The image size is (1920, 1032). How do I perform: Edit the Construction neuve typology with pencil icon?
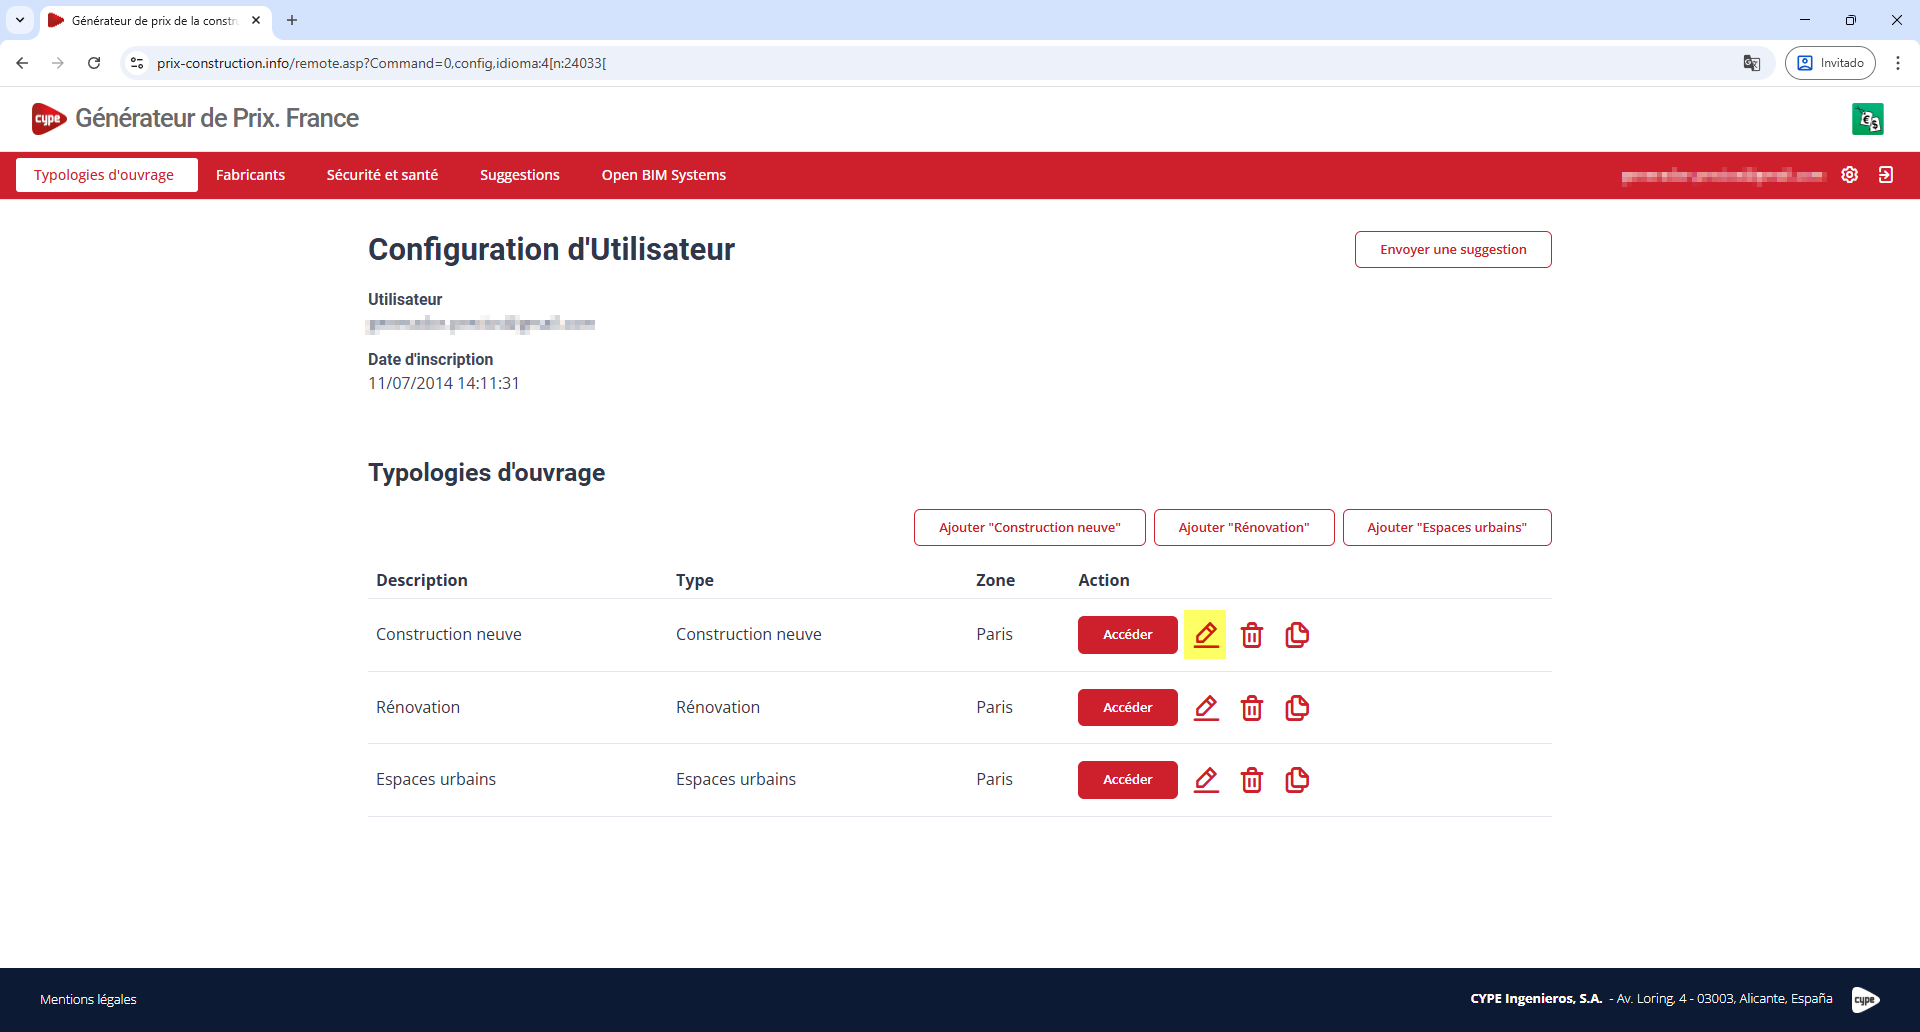pos(1206,635)
